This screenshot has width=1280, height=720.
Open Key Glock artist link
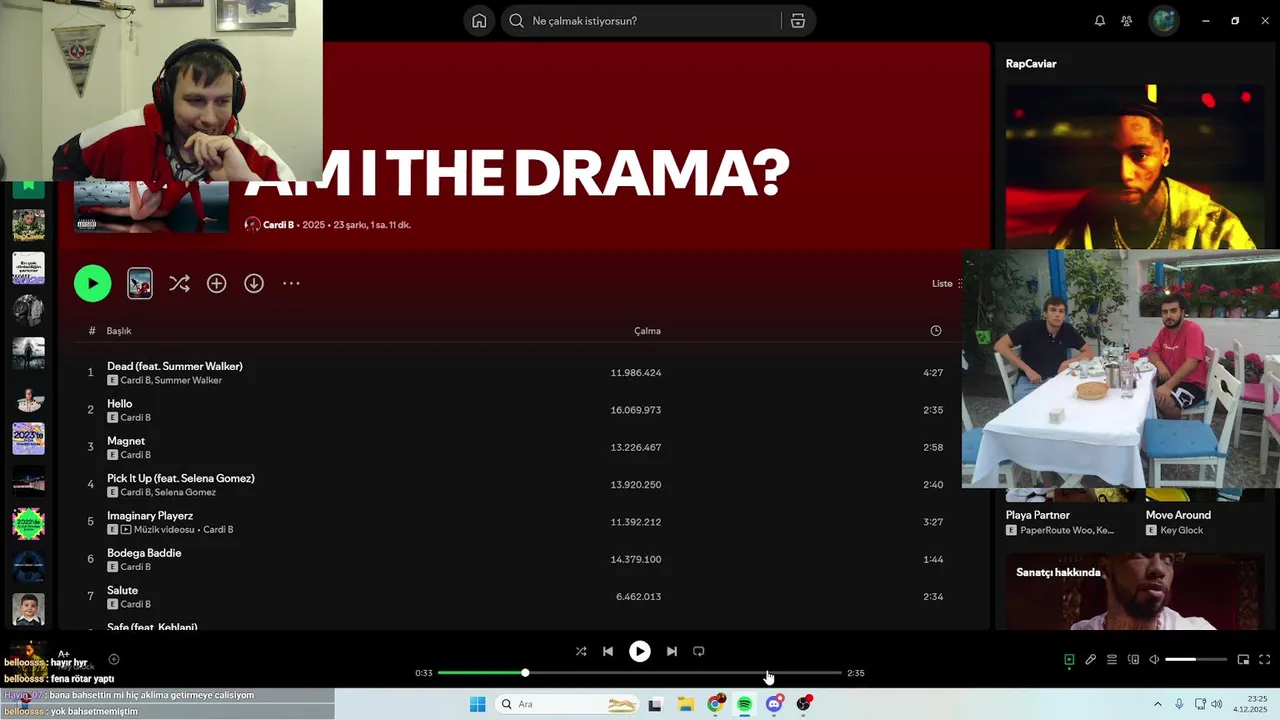pos(1182,530)
